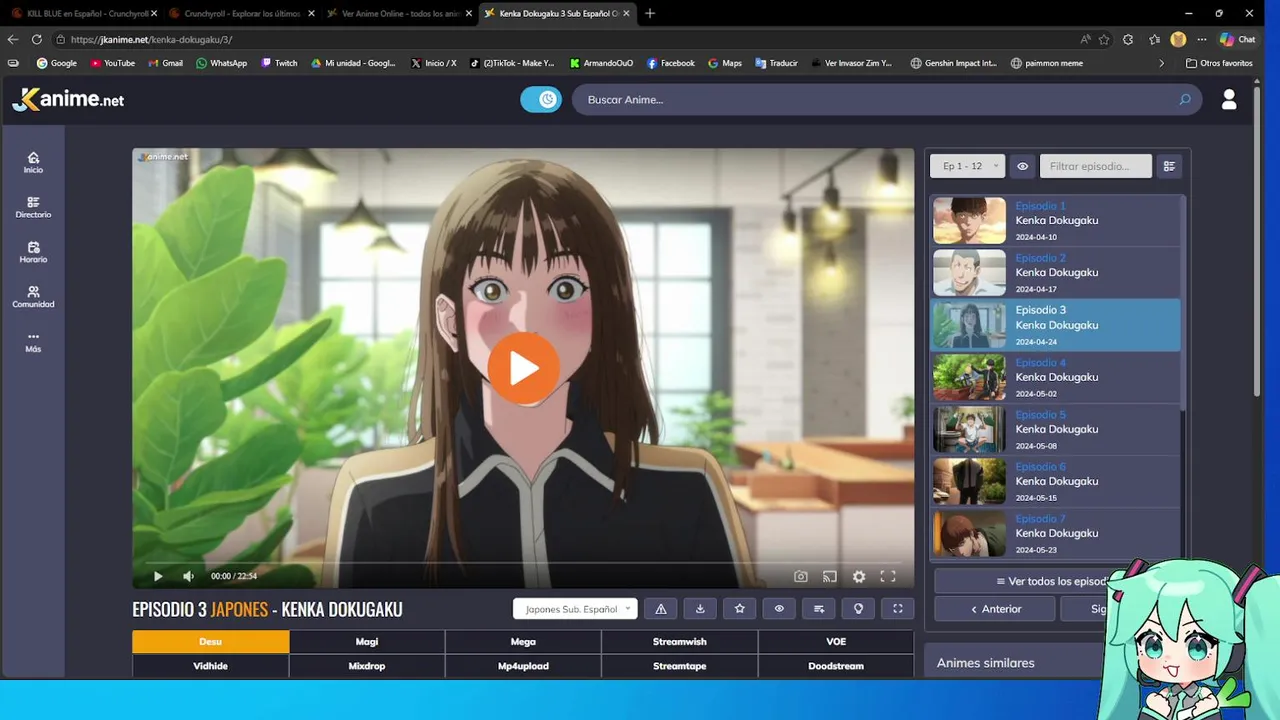Enter player fullscreen mode

click(887, 576)
